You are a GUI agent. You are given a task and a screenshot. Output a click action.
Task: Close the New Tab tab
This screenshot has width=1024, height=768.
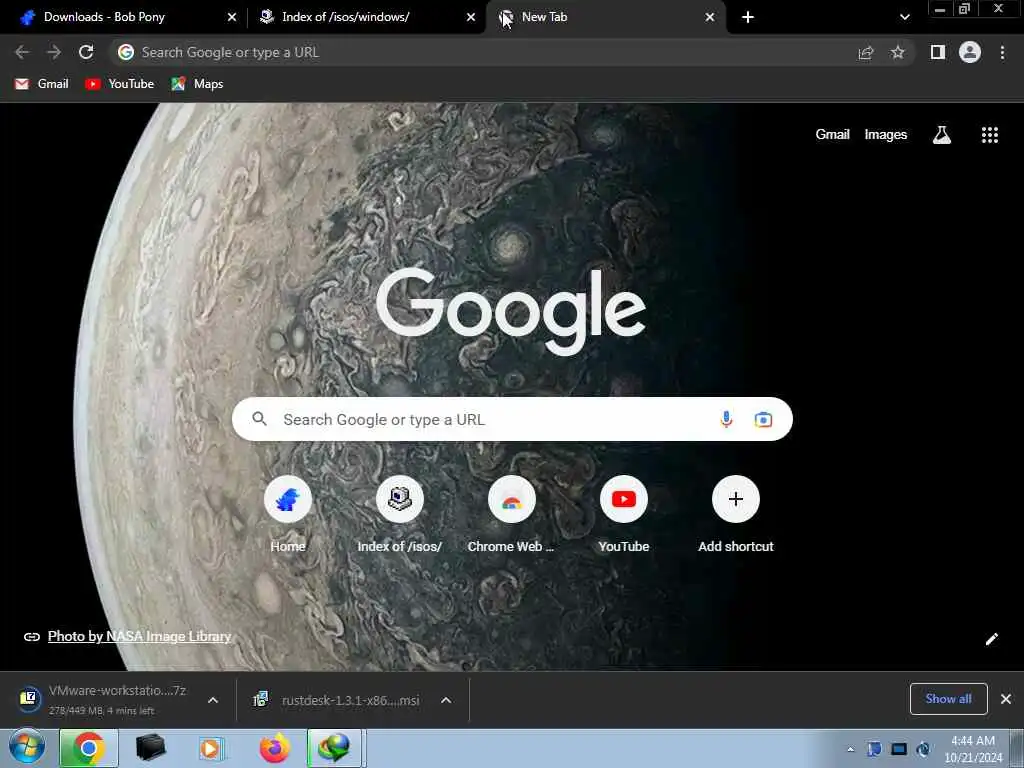tap(710, 17)
